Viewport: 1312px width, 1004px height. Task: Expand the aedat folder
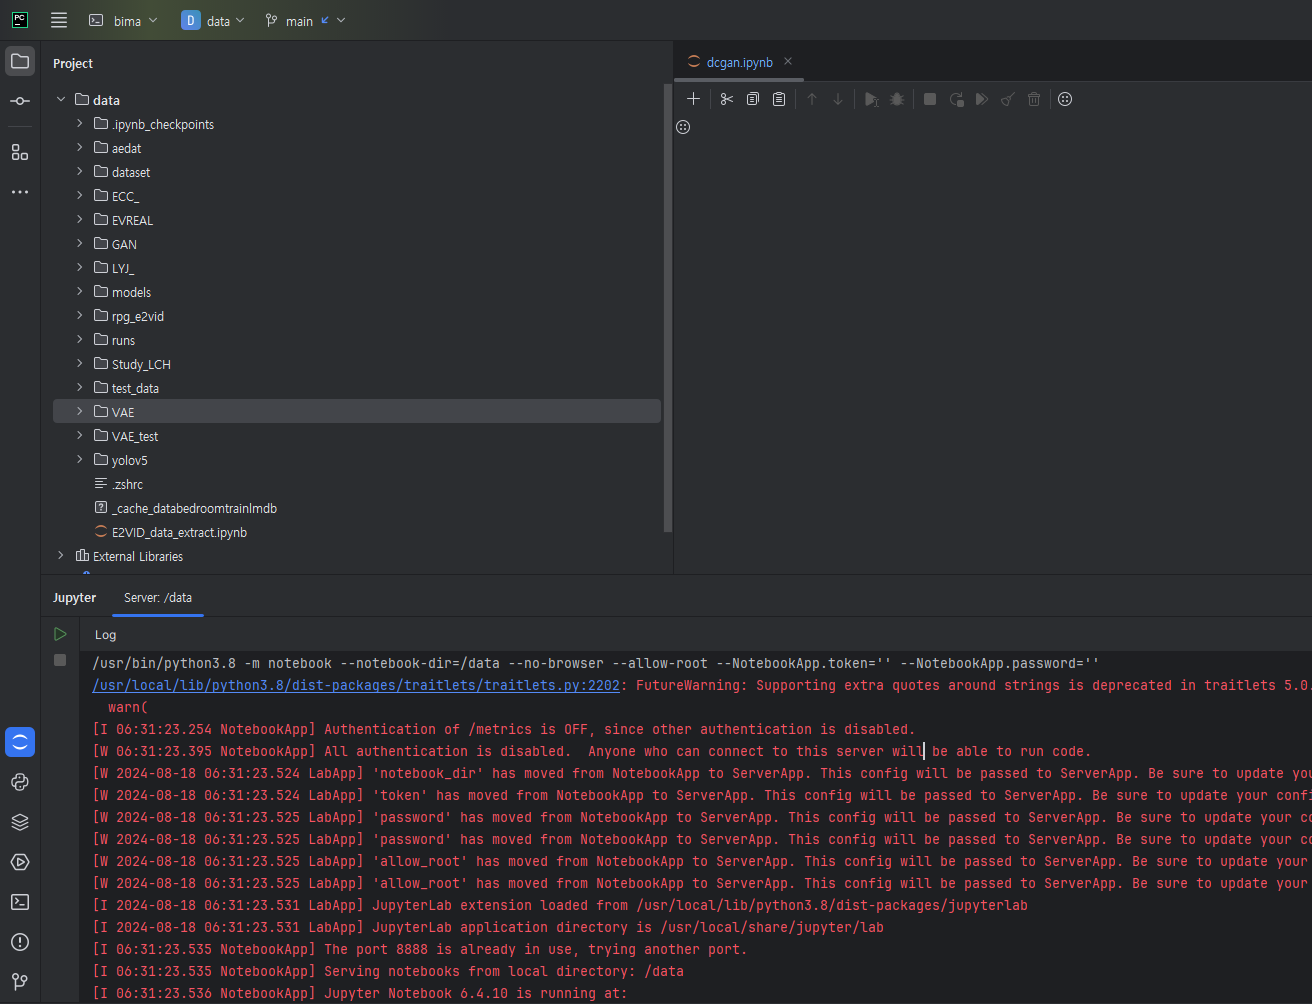[80, 148]
